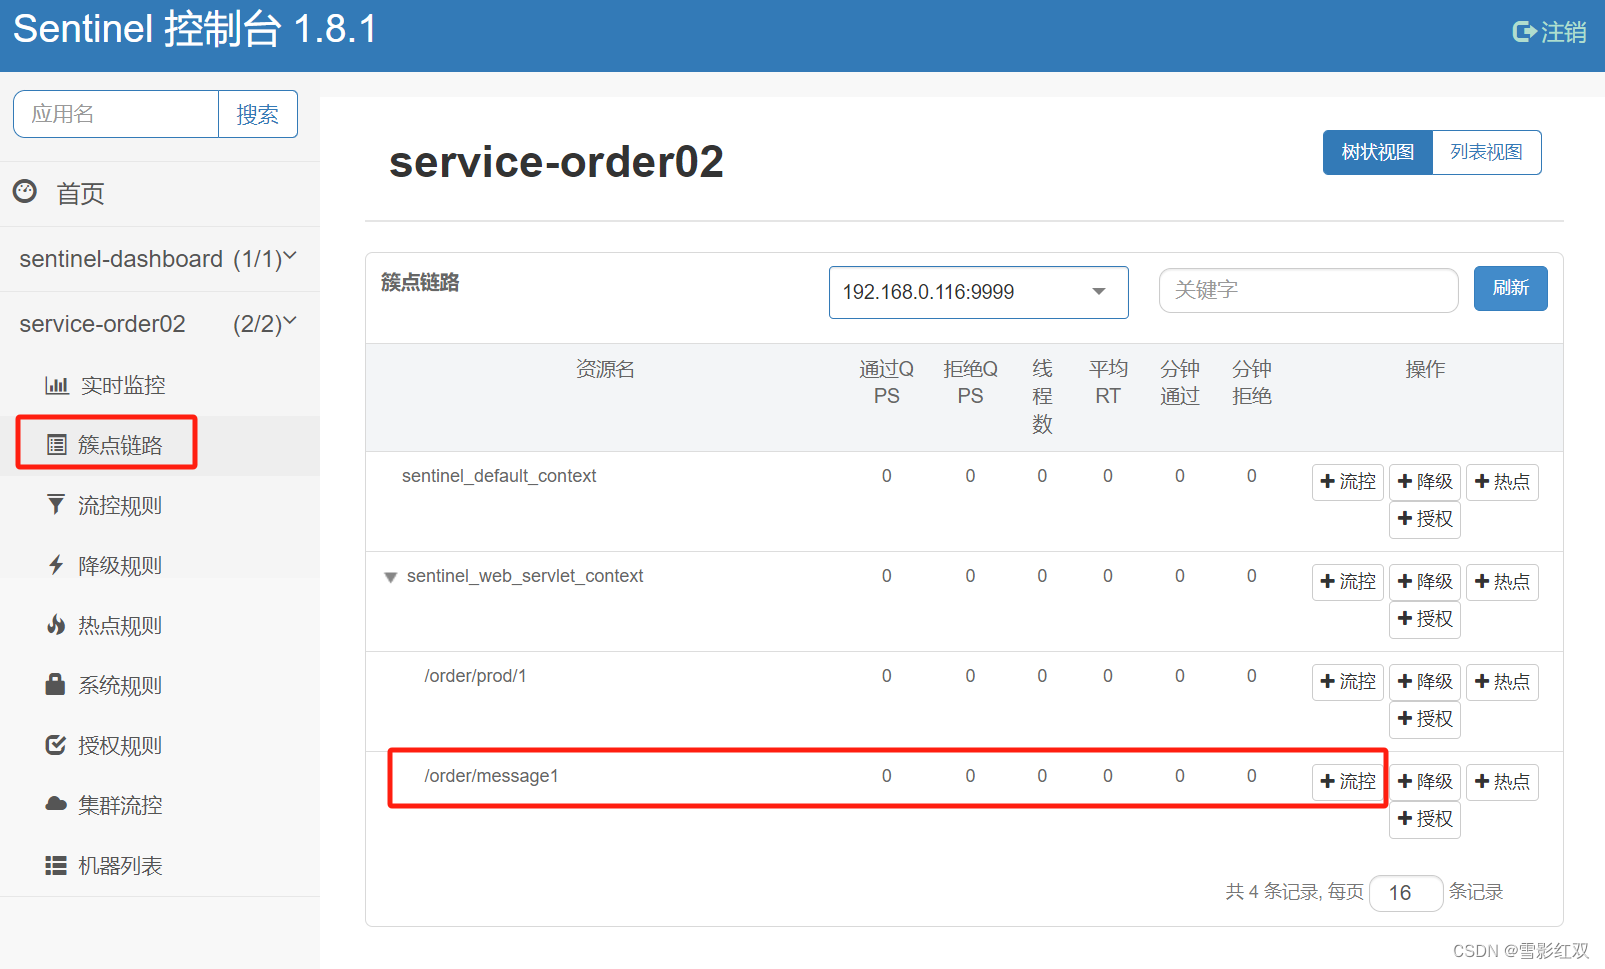Click the checkmark icon beside 授权规则

(56, 745)
